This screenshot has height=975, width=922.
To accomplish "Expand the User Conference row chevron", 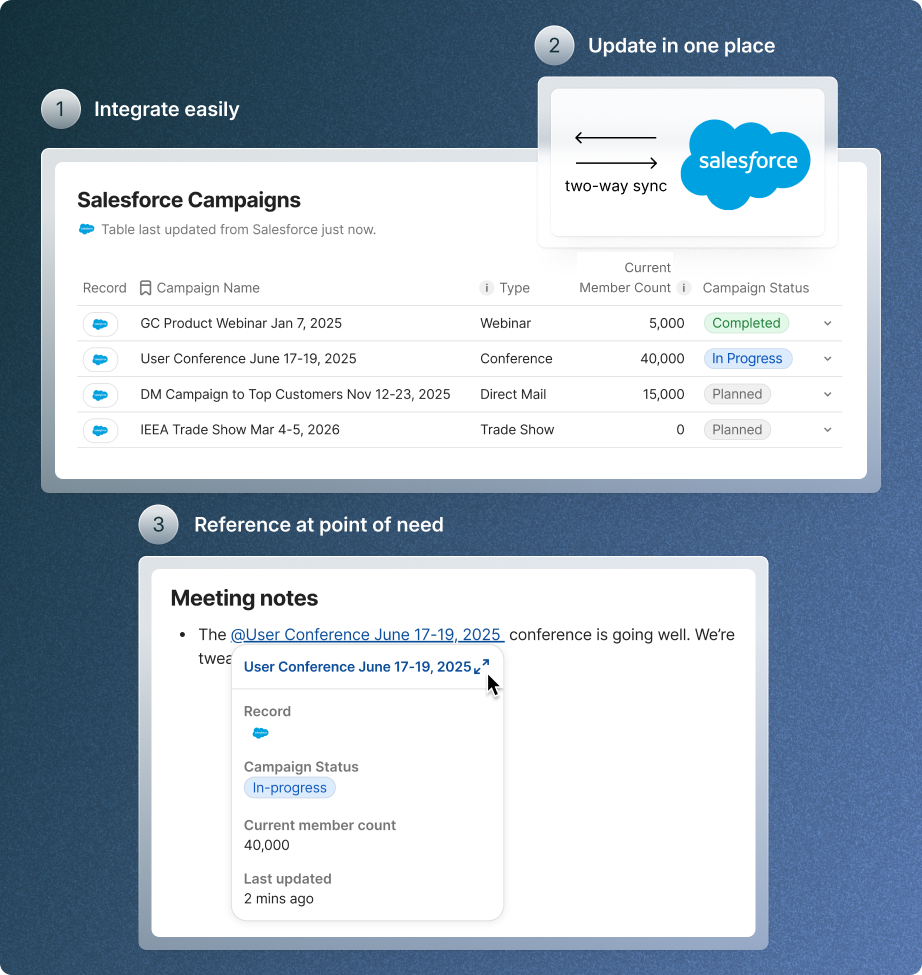I will [x=827, y=359].
